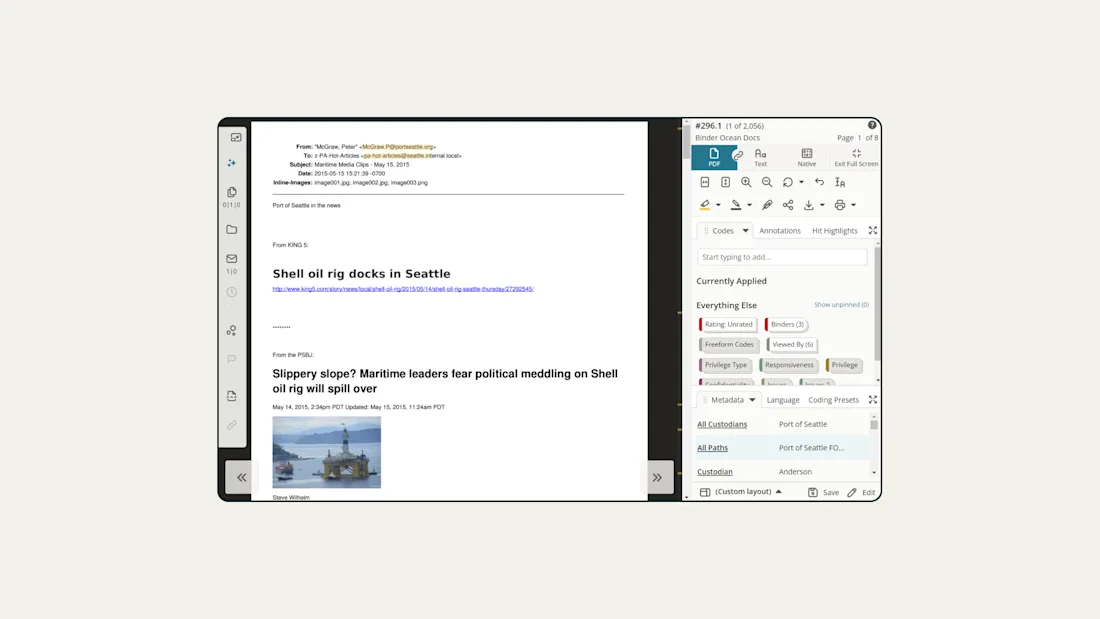Click the help question mark icon
Viewport: 1100px width, 619px height.
[872, 125]
